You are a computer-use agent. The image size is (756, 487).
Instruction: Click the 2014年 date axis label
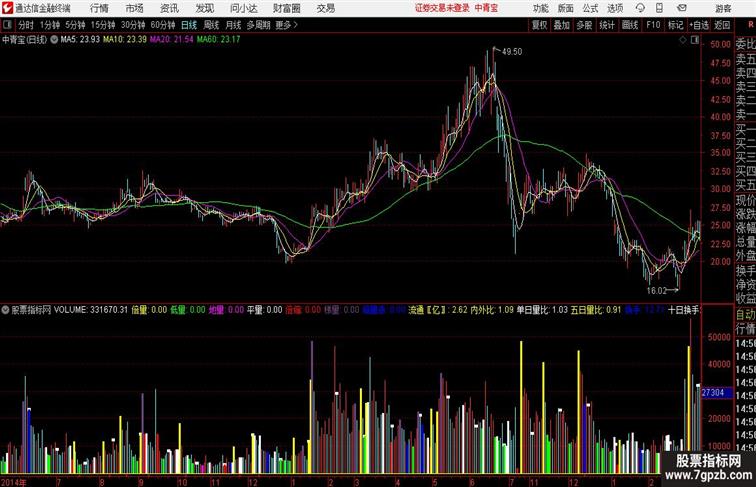point(14,482)
